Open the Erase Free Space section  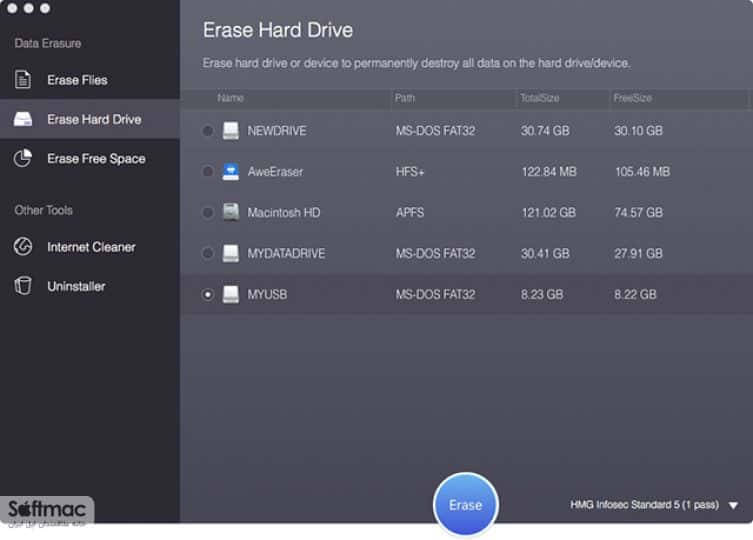click(90, 159)
